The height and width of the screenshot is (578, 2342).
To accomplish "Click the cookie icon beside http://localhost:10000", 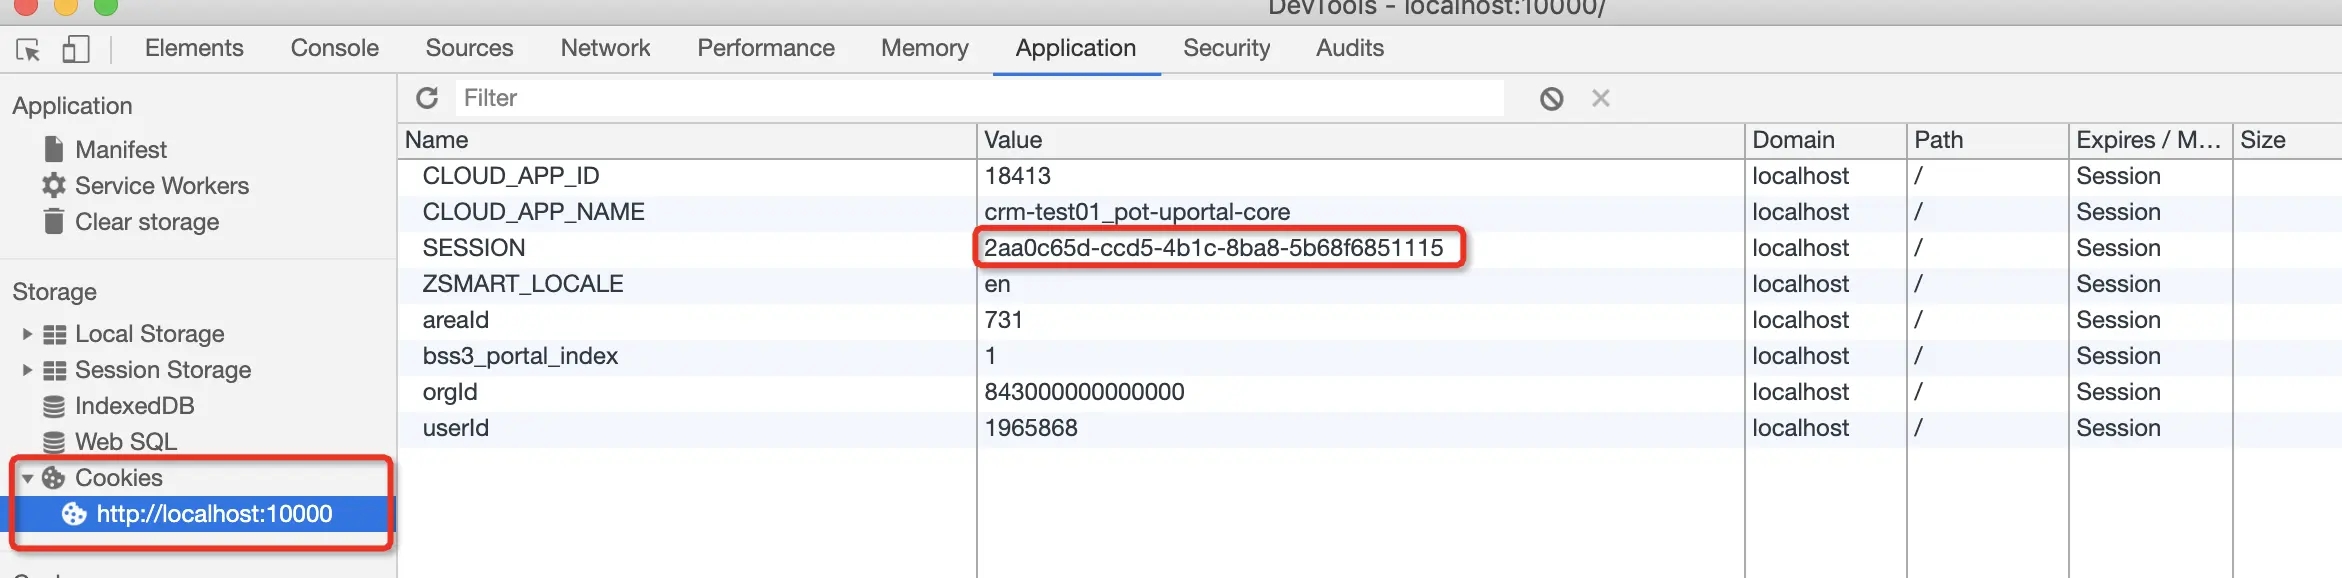I will click(x=74, y=514).
